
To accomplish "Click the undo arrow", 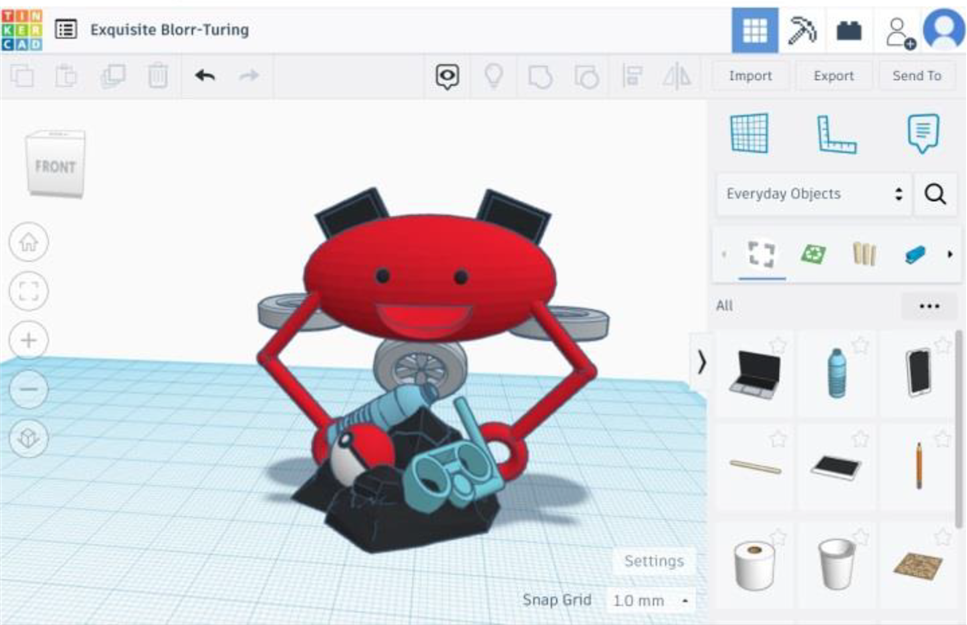I will click(205, 76).
